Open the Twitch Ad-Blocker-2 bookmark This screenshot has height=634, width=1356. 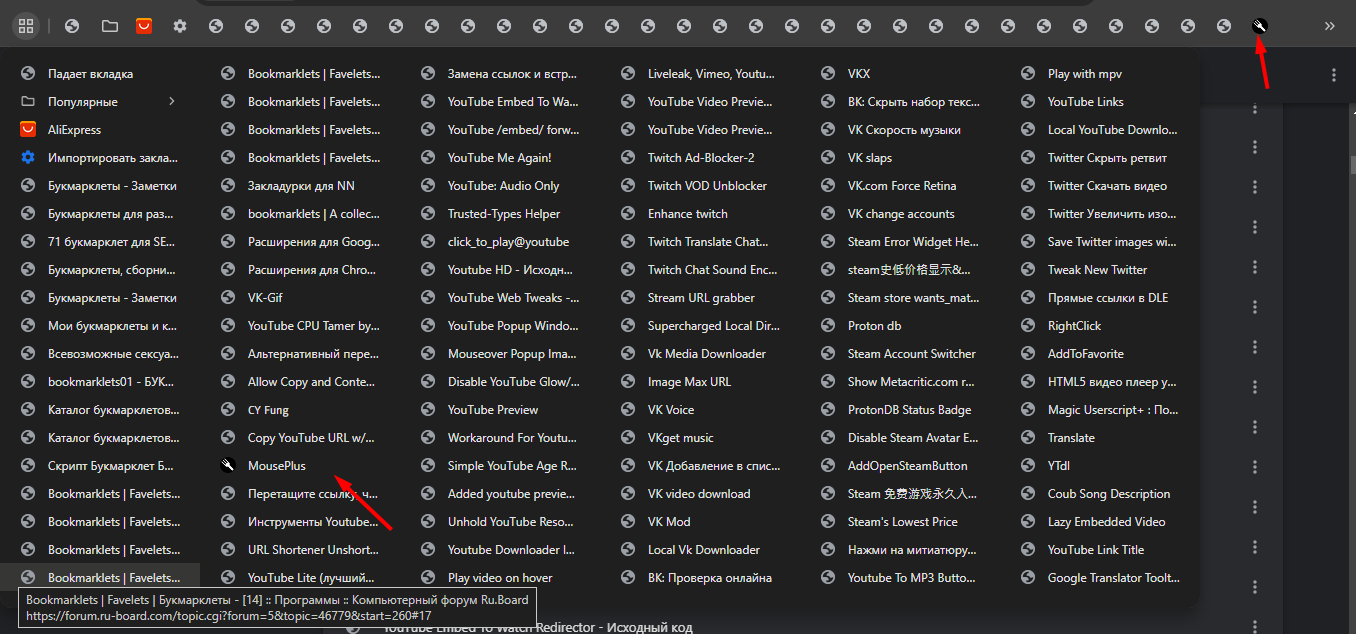tap(700, 158)
